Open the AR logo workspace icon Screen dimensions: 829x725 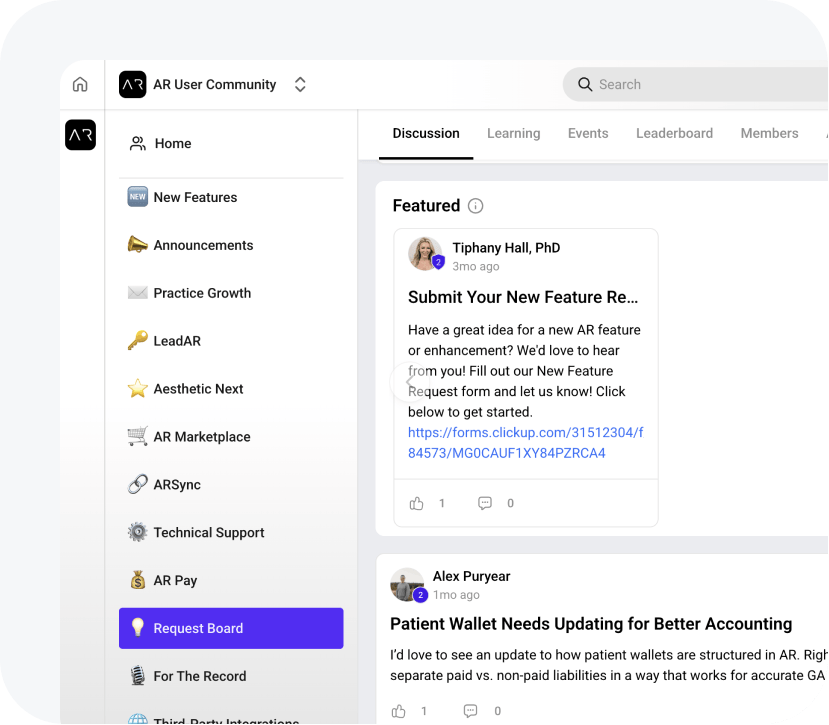click(80, 135)
